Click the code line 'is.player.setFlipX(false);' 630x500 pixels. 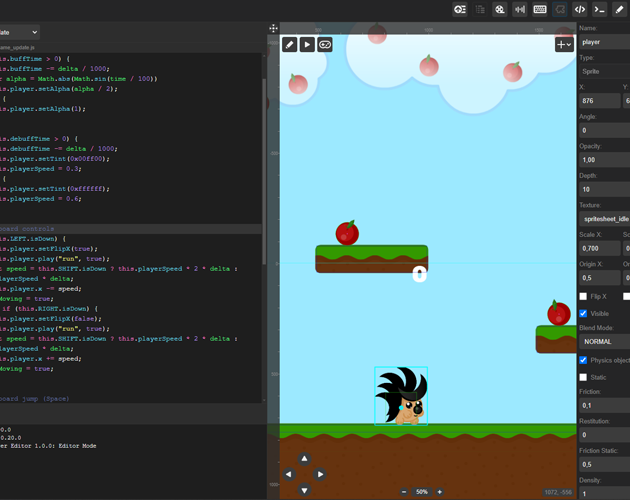pyautogui.click(x=51, y=319)
